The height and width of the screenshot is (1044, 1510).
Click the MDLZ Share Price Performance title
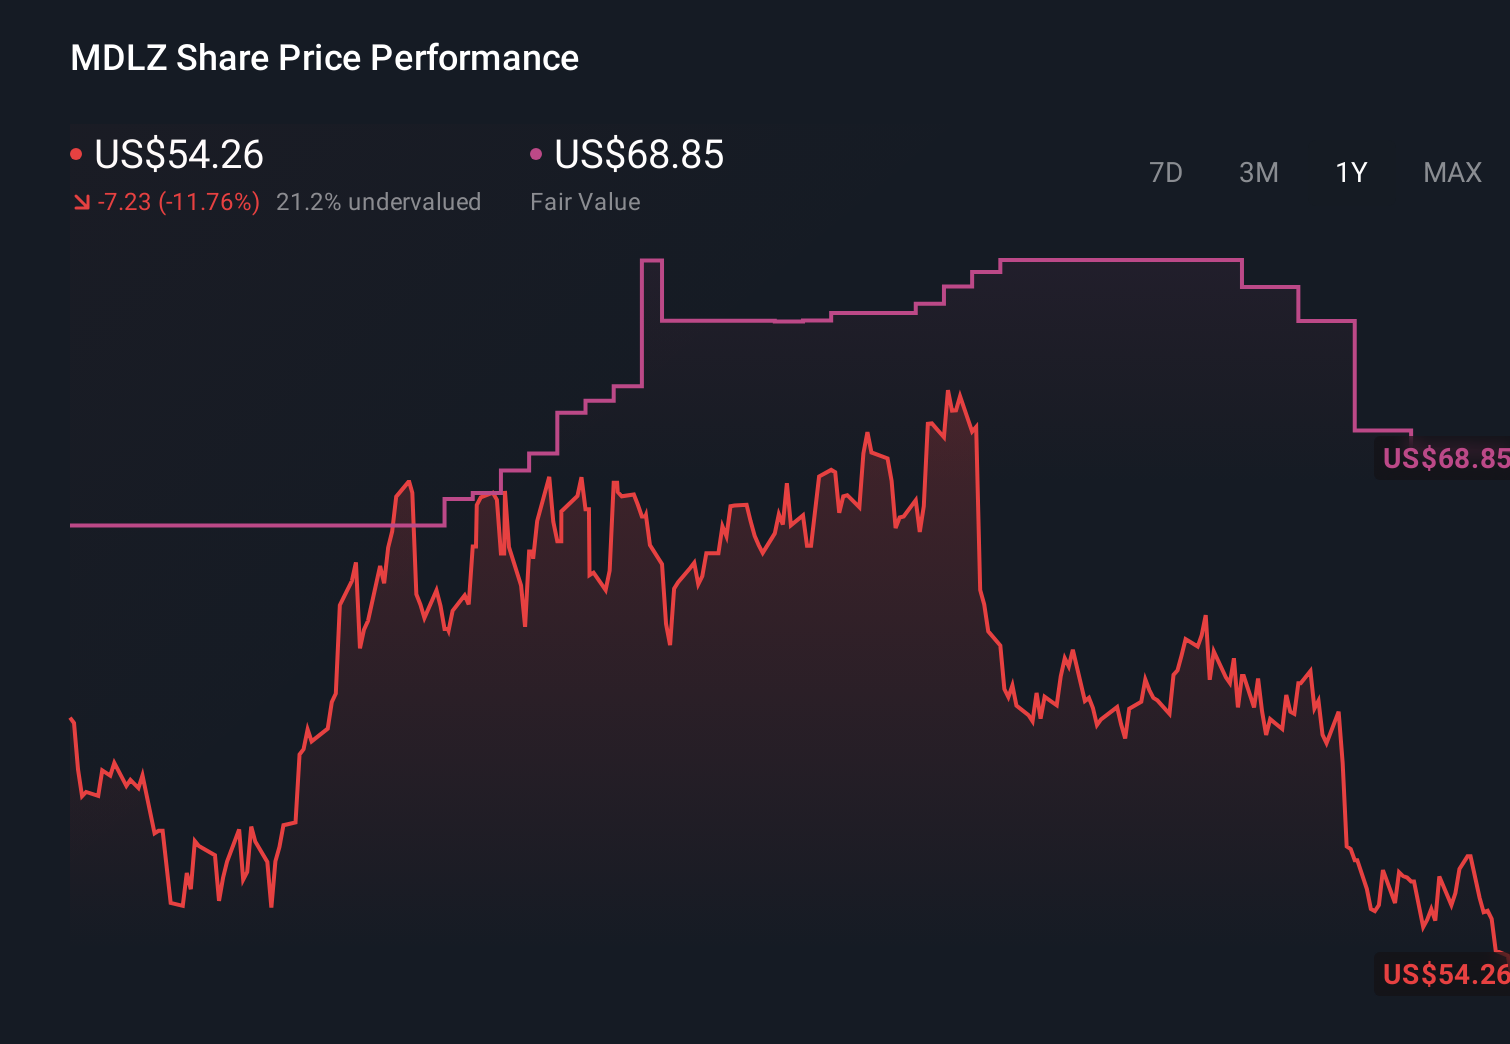coord(323,57)
